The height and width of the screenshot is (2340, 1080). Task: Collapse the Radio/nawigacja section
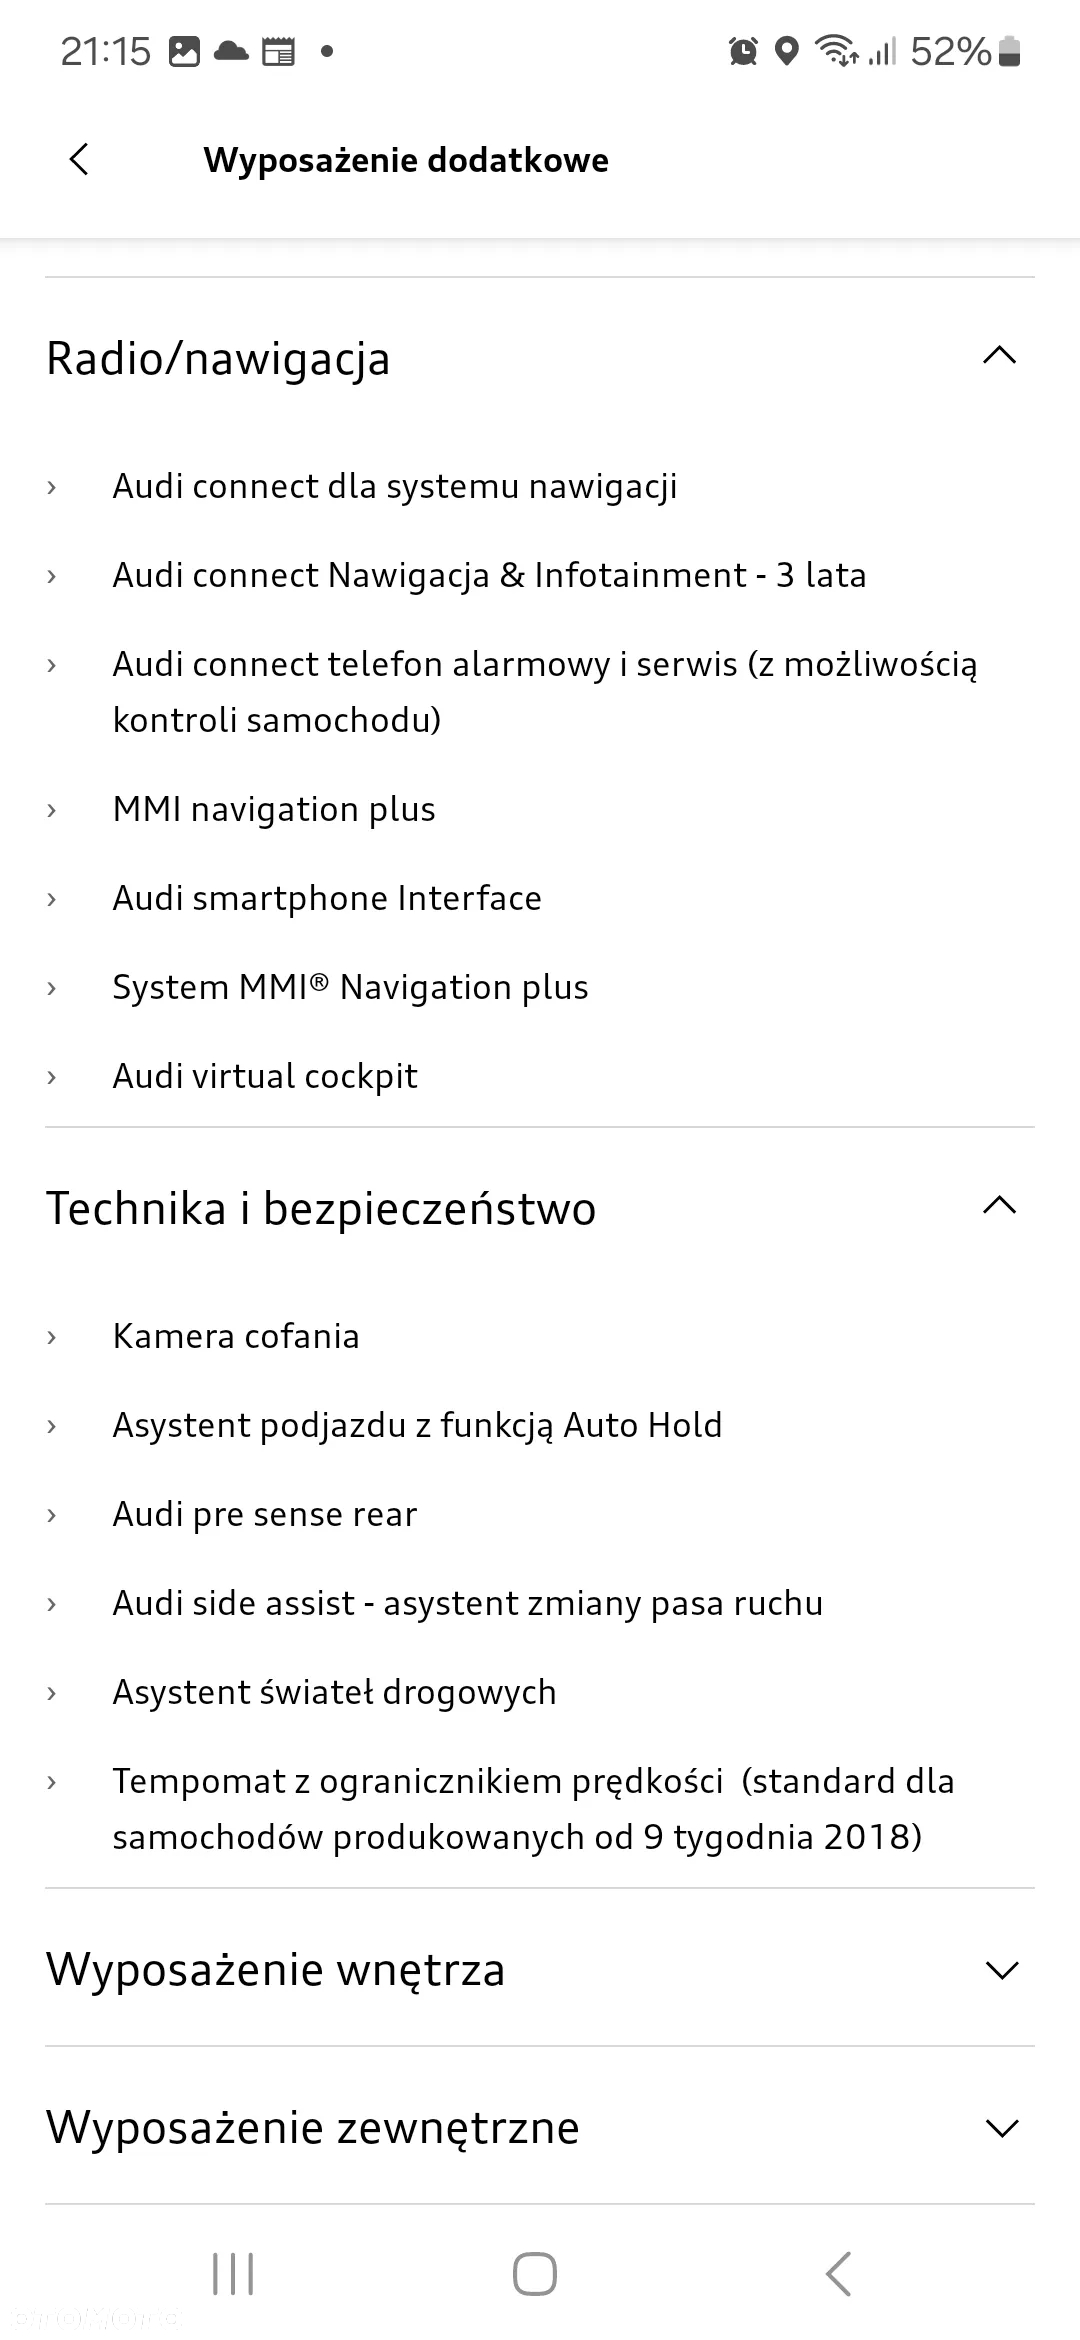point(999,356)
